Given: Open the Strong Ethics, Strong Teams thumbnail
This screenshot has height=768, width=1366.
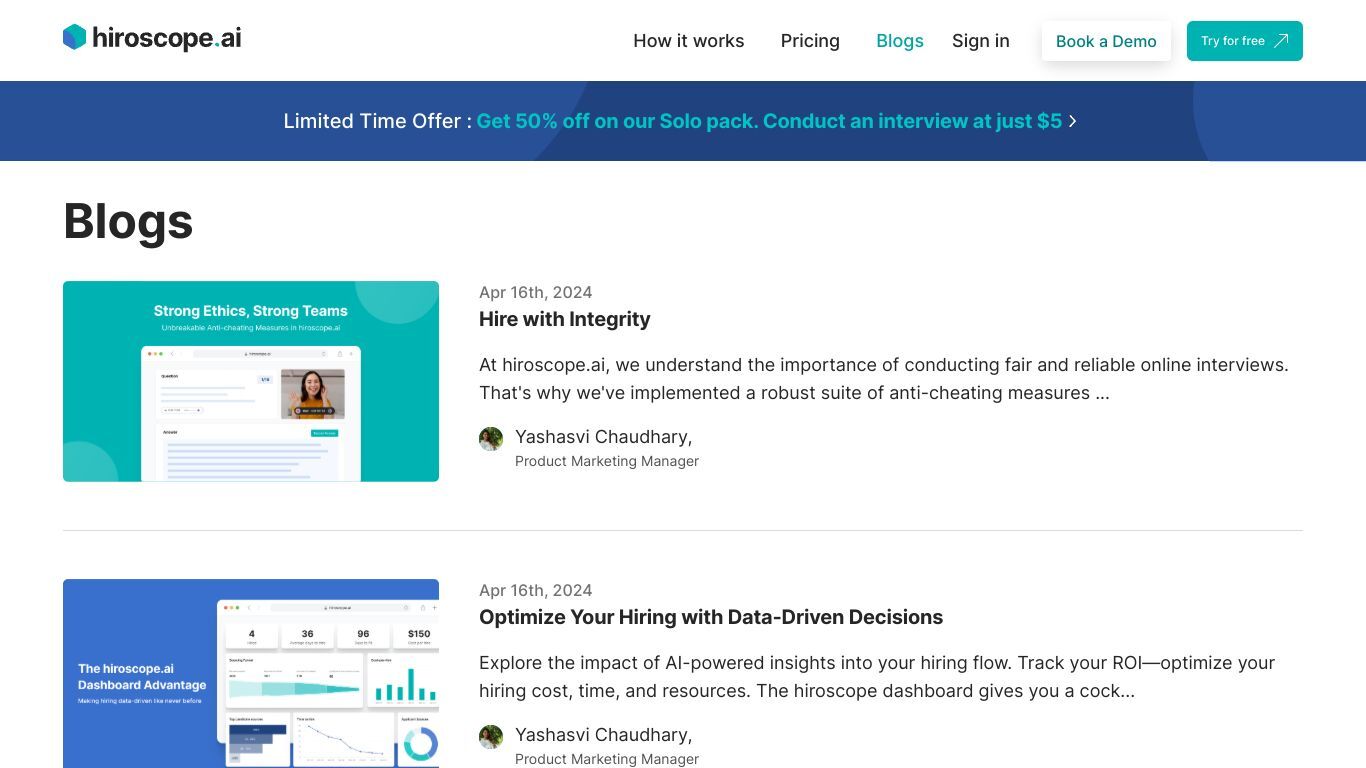Looking at the screenshot, I should (x=251, y=381).
